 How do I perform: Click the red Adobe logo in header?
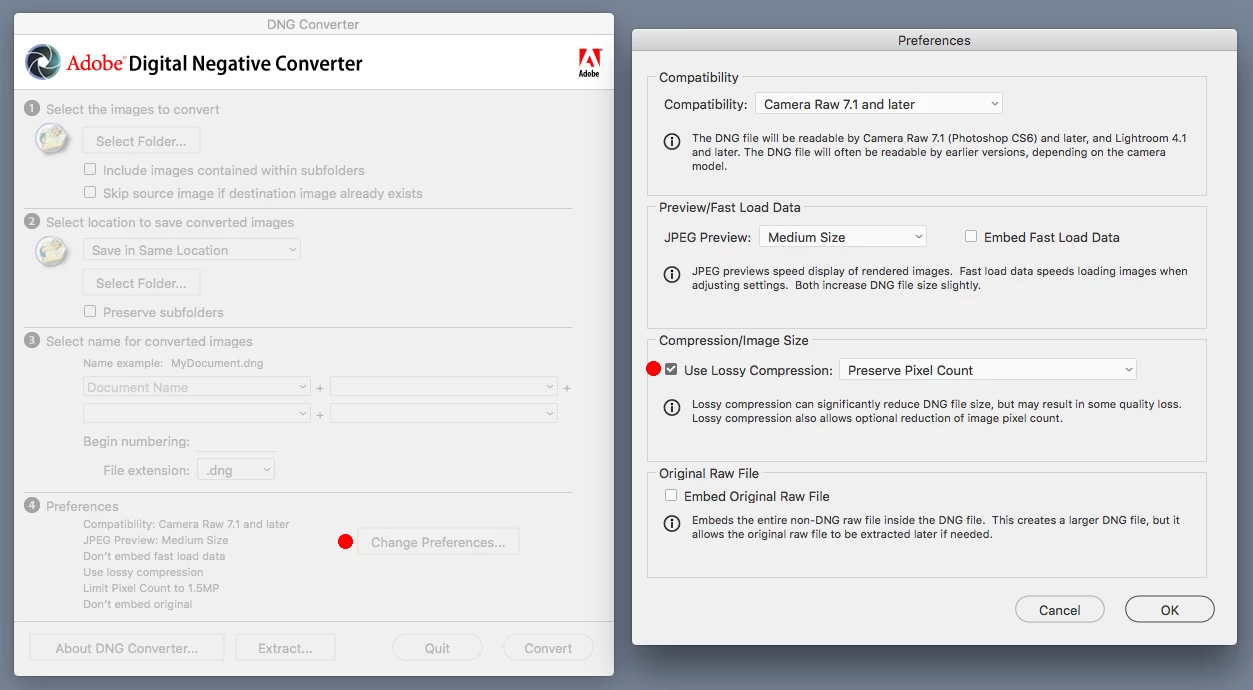589,62
